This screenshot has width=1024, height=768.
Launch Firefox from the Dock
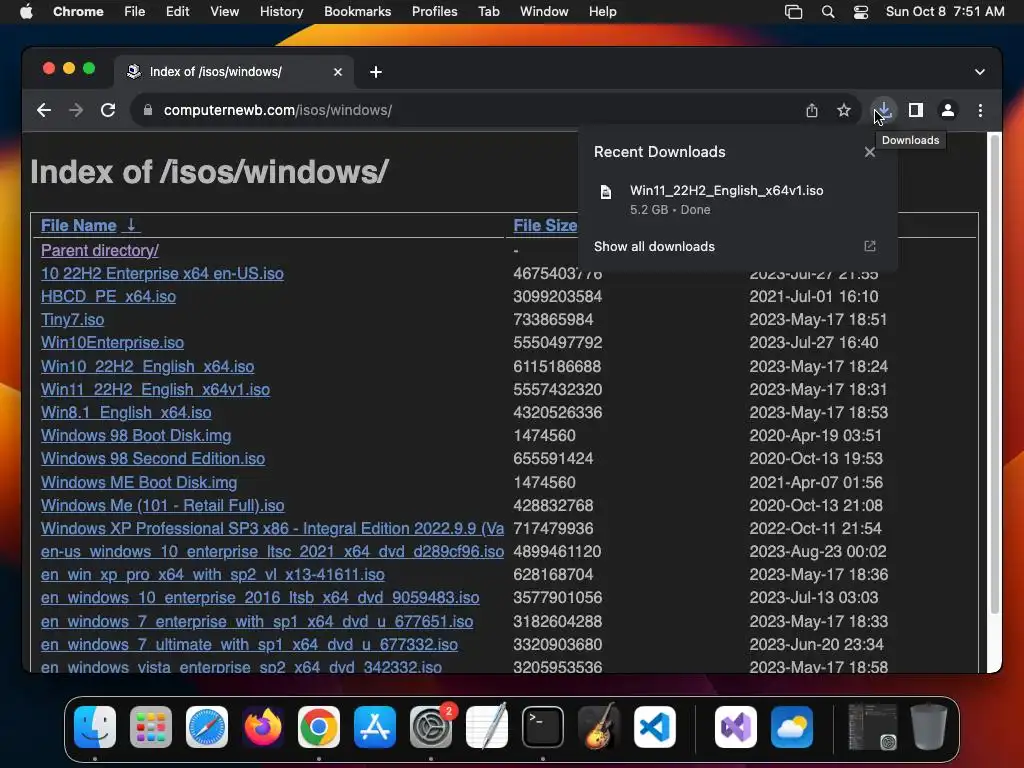pos(263,727)
